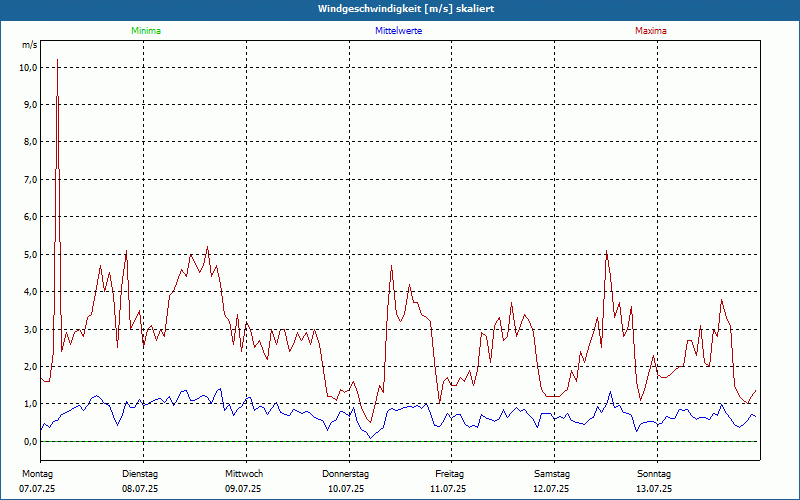Click the blue Mittelwerte legend label
This screenshot has height=500, width=800.
point(398,31)
